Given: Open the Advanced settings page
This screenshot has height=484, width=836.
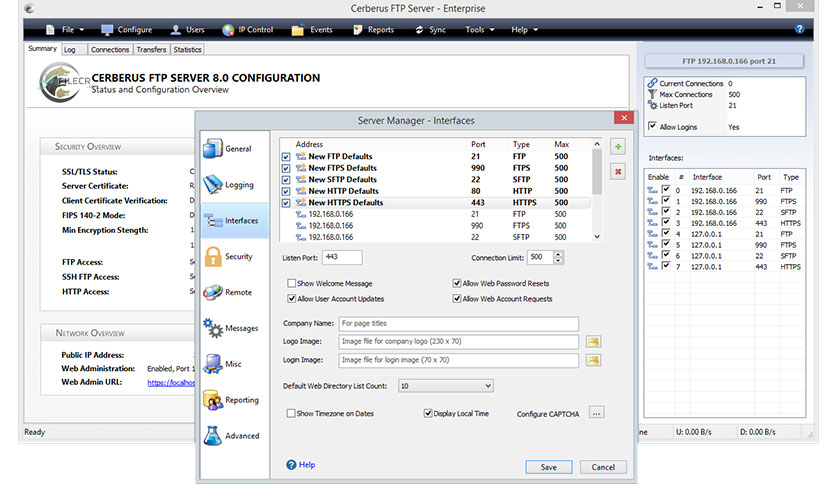Looking at the screenshot, I should click(235, 435).
